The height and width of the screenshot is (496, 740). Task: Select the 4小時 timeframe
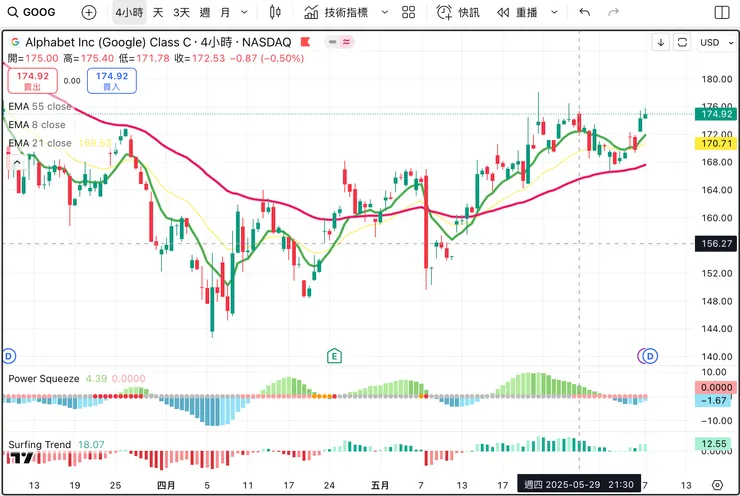[x=129, y=12]
